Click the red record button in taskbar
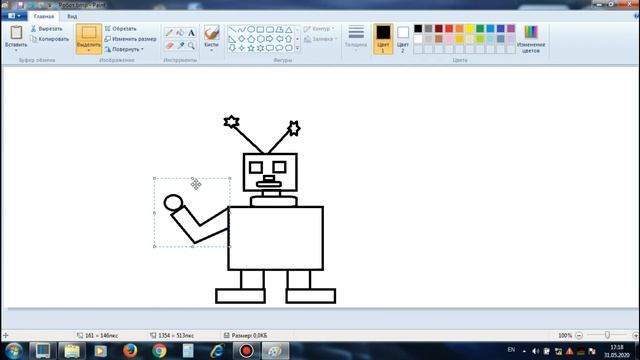The width and height of the screenshot is (640, 360). click(246, 351)
